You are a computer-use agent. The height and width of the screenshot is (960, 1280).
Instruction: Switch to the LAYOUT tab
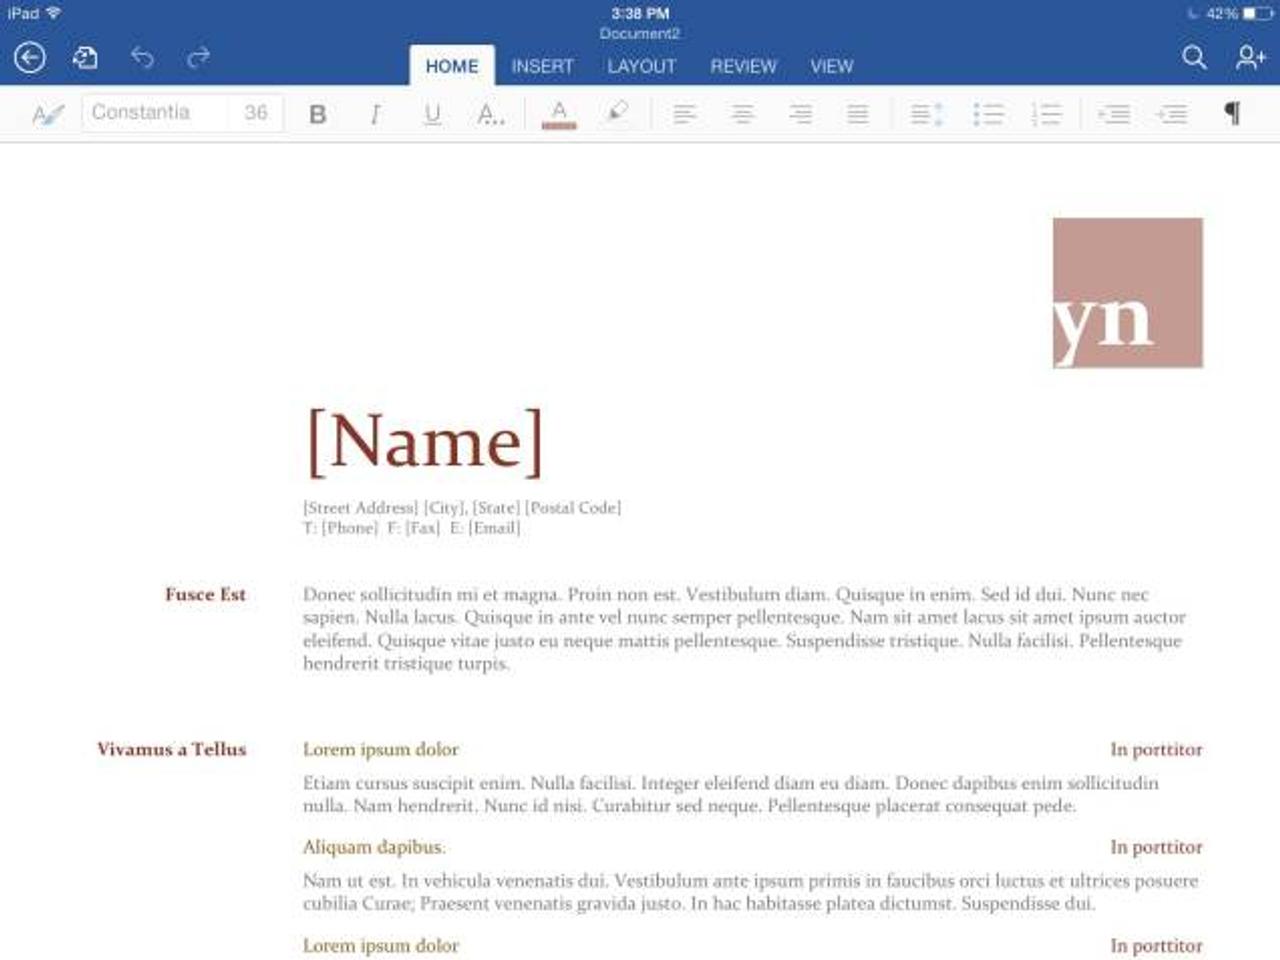[x=642, y=66]
